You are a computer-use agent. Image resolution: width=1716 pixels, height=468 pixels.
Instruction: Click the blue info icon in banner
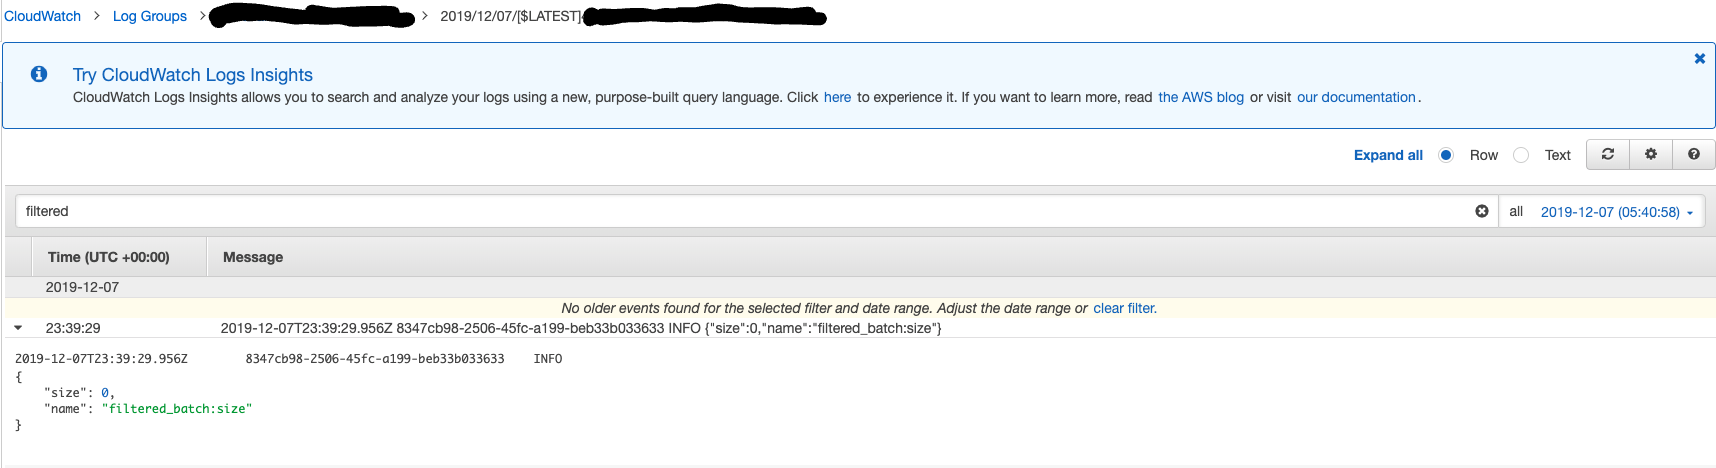[x=39, y=74]
